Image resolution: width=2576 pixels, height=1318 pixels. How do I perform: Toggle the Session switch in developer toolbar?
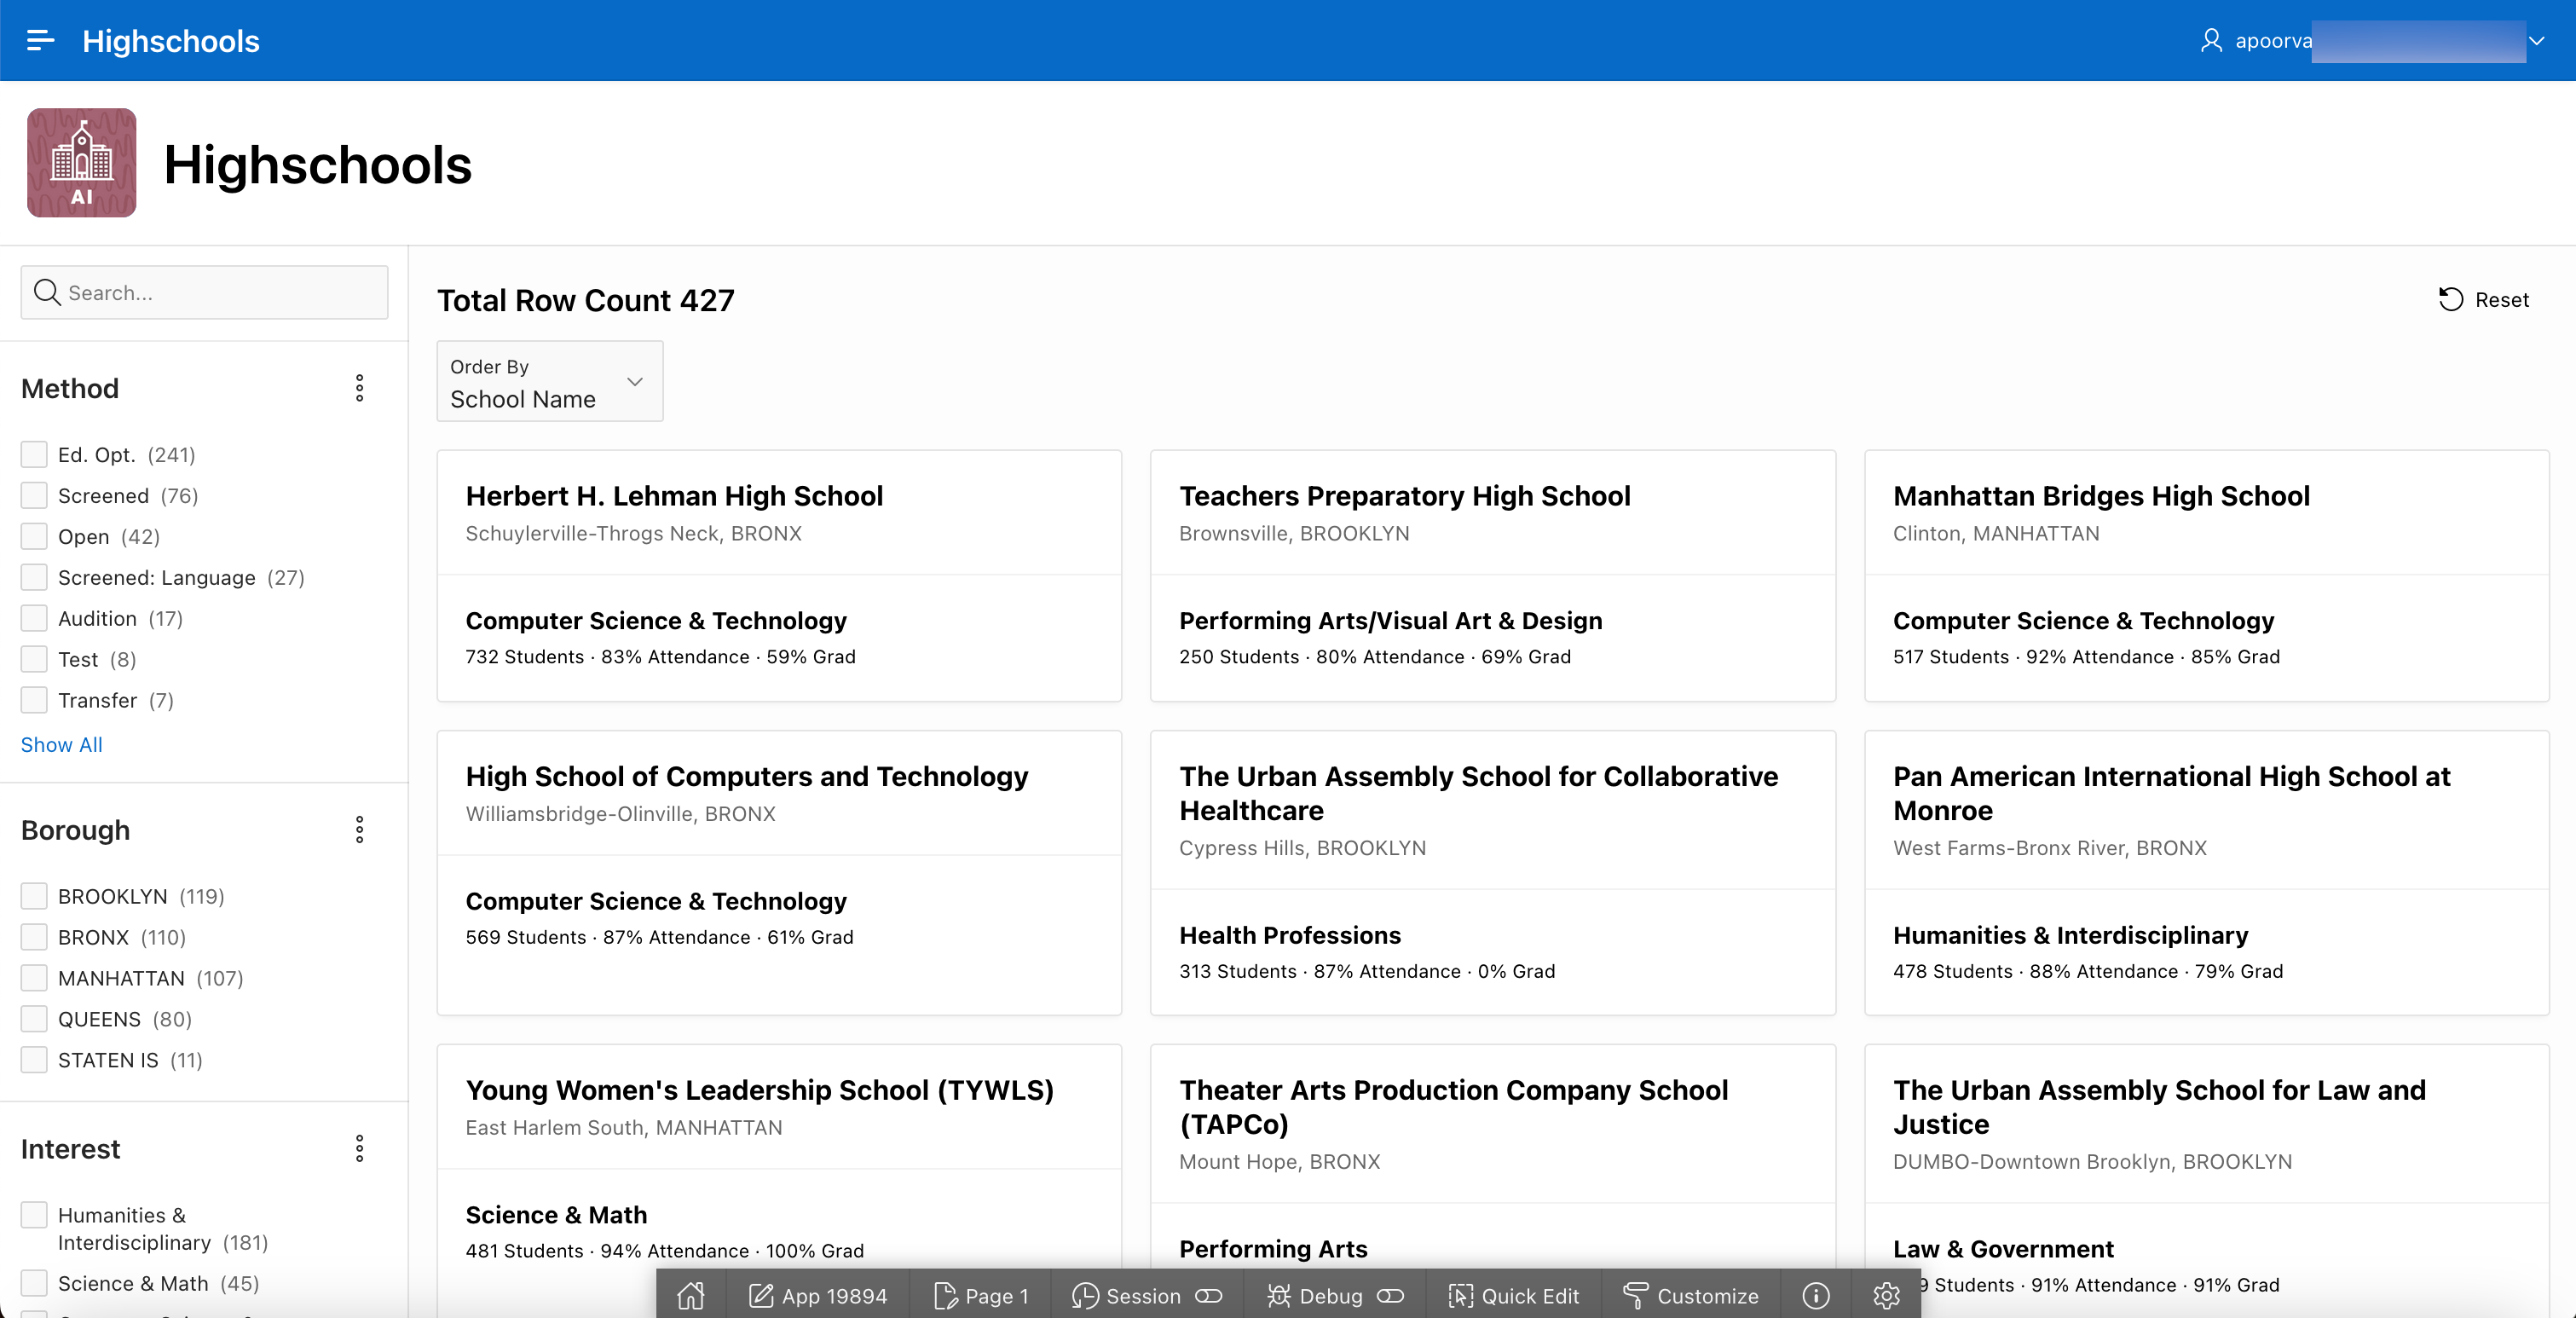(x=1209, y=1296)
